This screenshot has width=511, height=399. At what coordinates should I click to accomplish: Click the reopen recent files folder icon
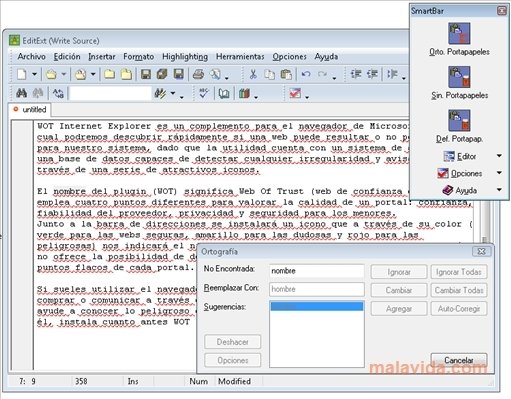tap(80, 74)
